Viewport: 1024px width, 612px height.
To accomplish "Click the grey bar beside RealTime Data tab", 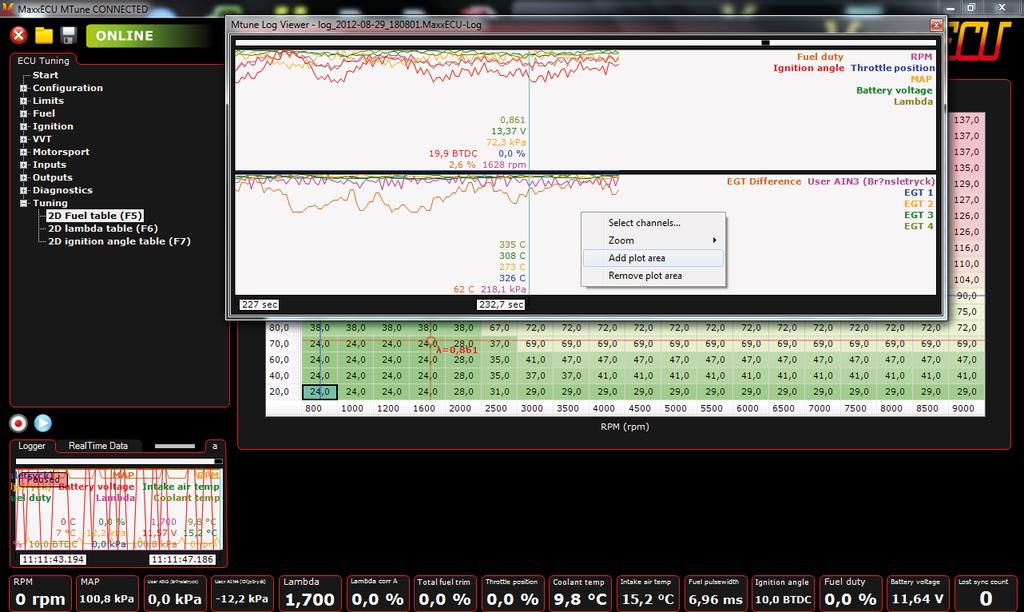I will click(x=174, y=446).
